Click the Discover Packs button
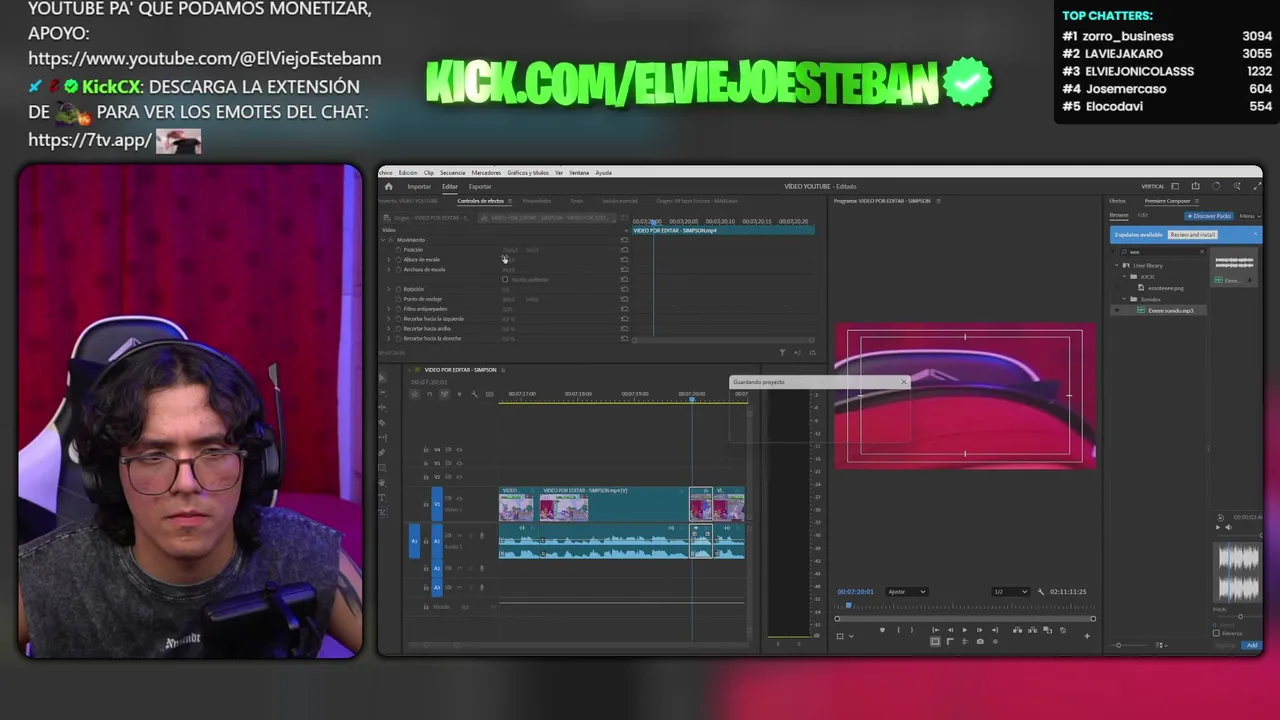The image size is (1280, 720). 1209,216
